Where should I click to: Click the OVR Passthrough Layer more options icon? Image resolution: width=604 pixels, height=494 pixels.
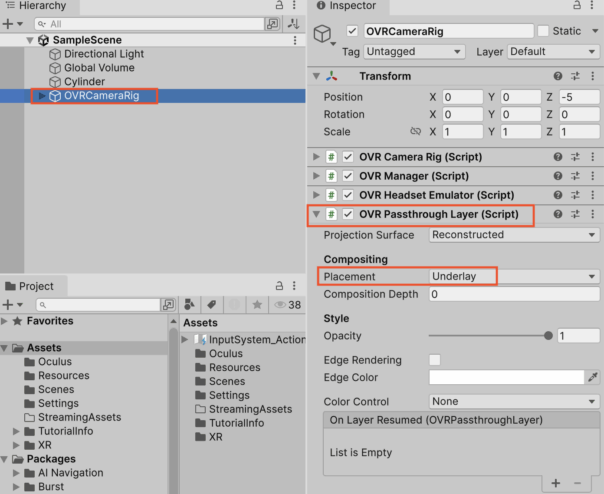(x=593, y=214)
